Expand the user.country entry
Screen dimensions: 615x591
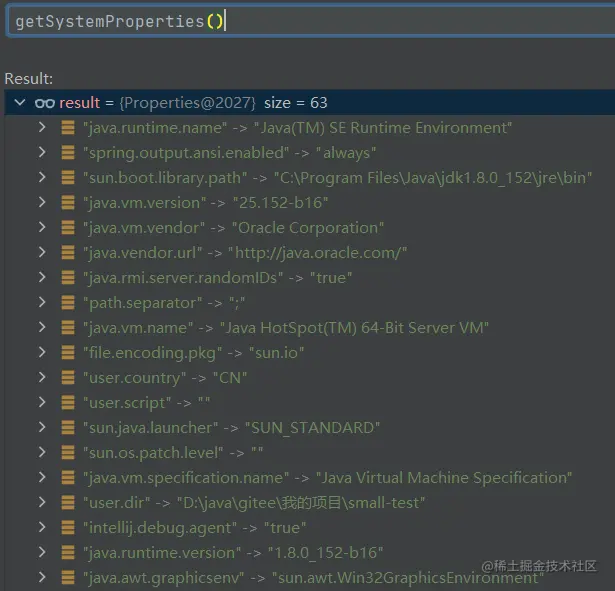[42, 377]
